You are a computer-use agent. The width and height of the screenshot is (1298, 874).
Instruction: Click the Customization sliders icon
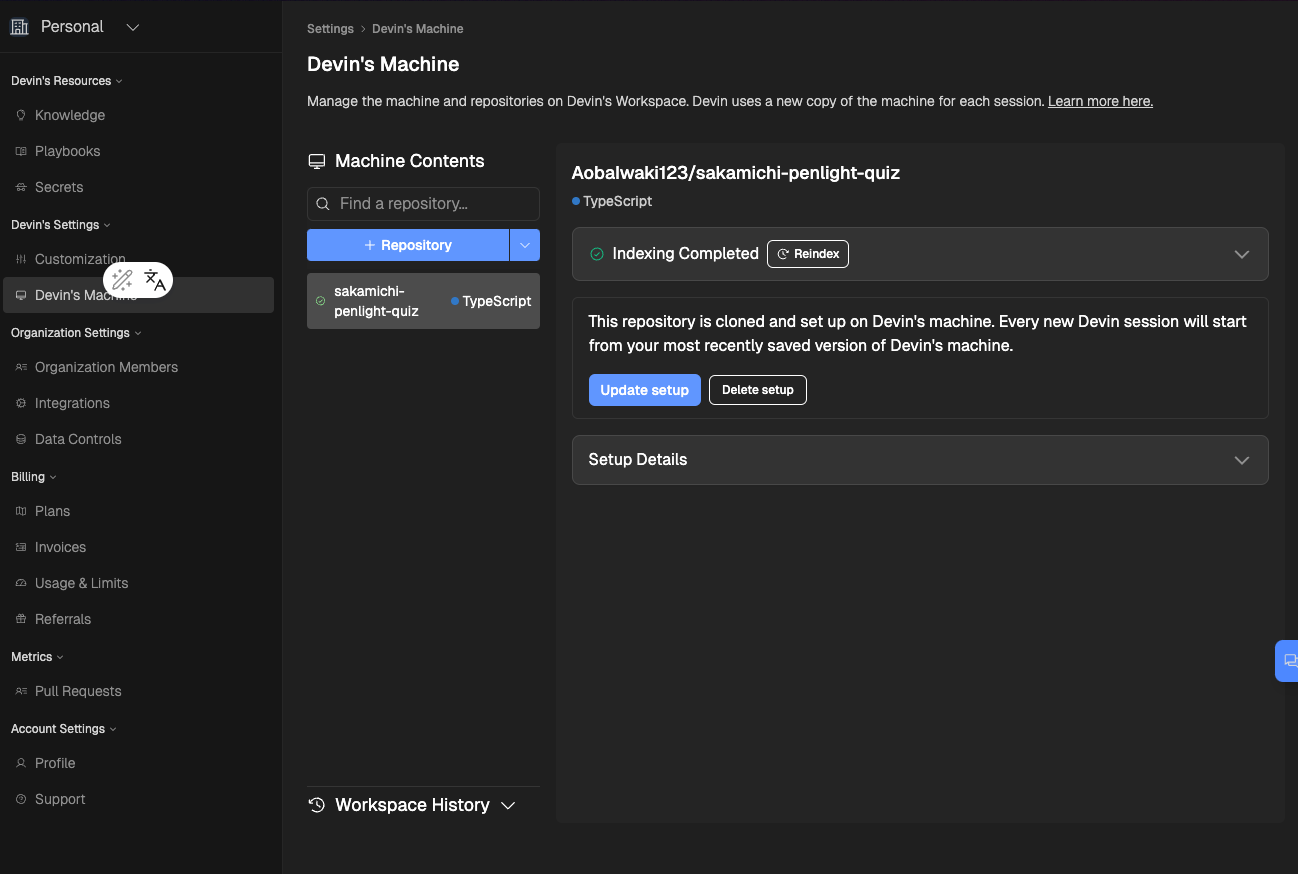(21, 259)
